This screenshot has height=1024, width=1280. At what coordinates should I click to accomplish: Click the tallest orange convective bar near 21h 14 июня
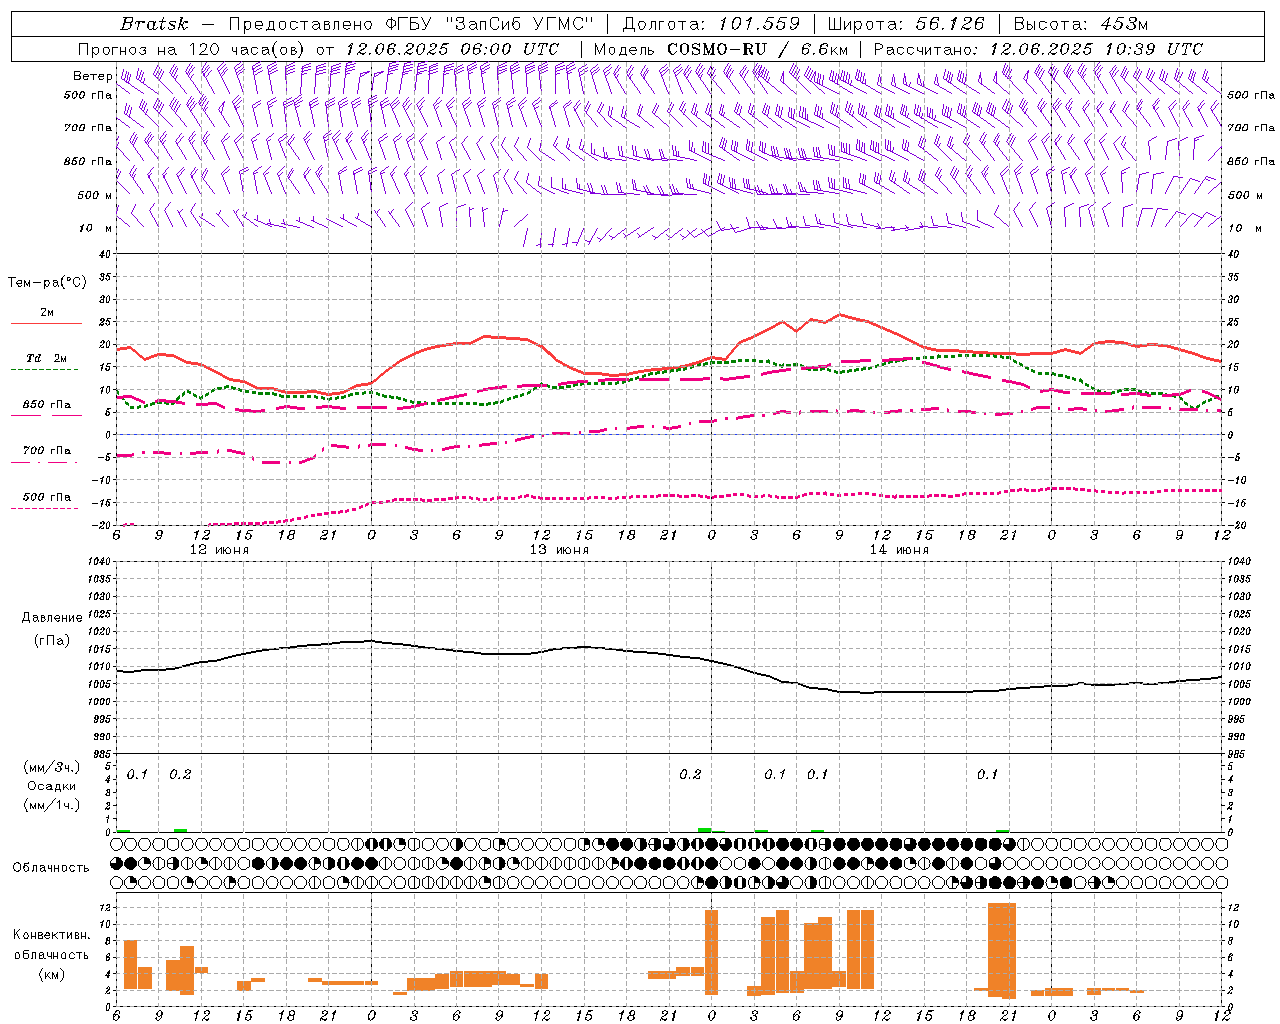(x=1002, y=950)
